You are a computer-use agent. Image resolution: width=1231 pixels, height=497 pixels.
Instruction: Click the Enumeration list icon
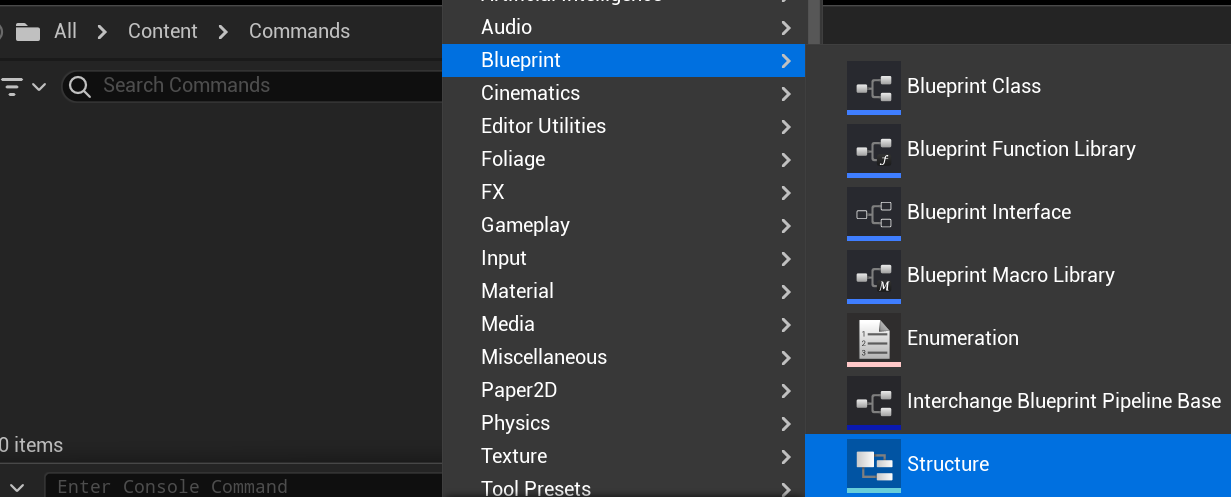tap(873, 339)
